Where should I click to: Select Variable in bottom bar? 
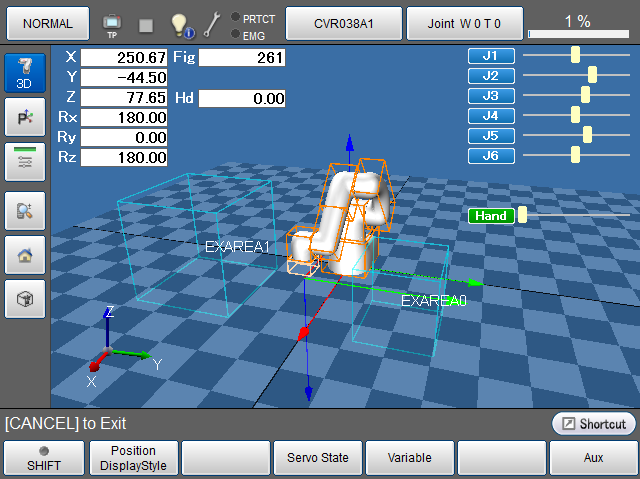click(x=410, y=458)
